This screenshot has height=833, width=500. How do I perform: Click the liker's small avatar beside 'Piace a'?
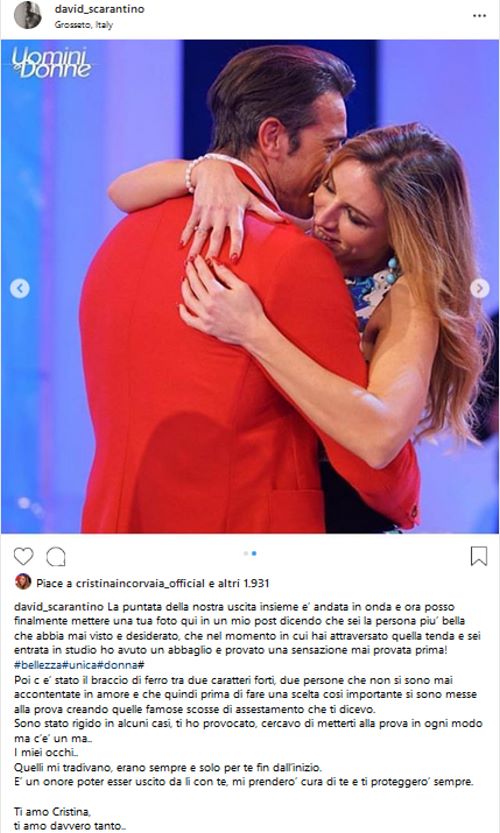[23, 582]
